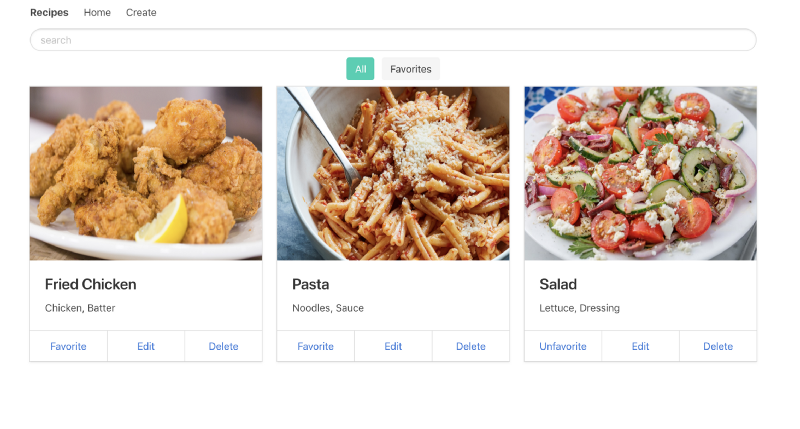Delete the Salad recipe
The width and height of the screenshot is (800, 429).
pos(718,346)
